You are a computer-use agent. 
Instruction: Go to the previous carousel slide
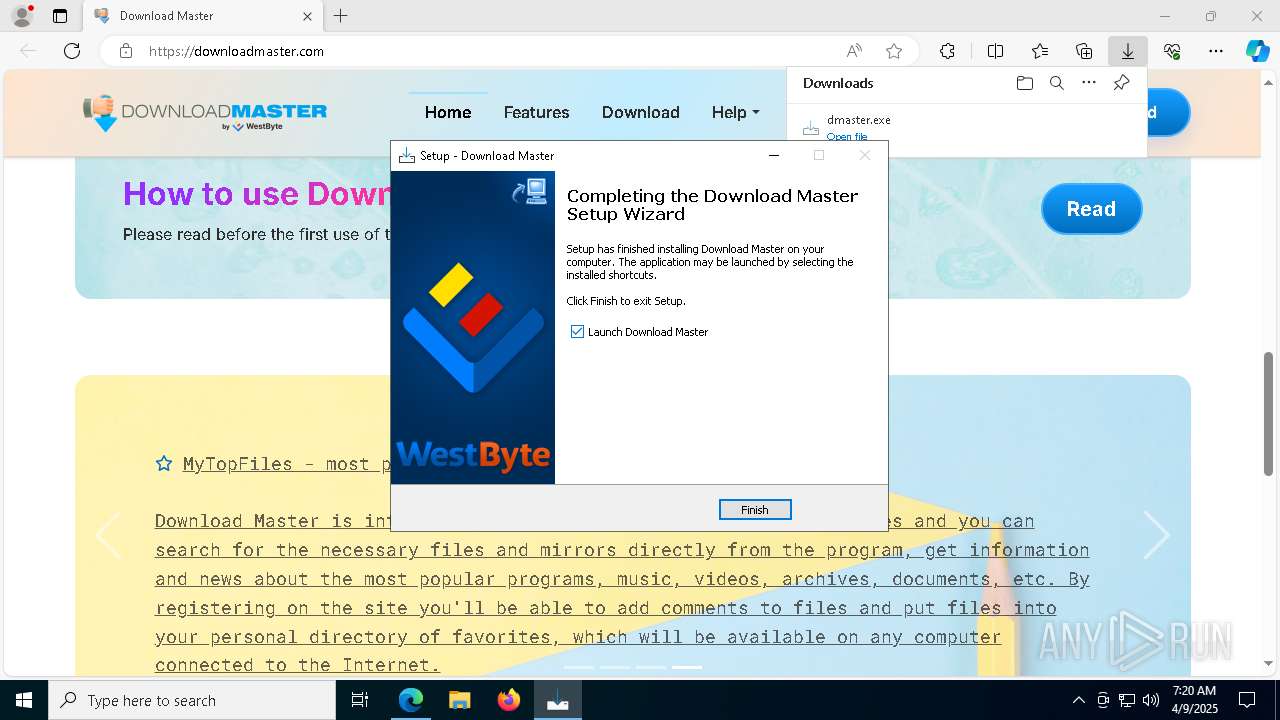point(108,535)
